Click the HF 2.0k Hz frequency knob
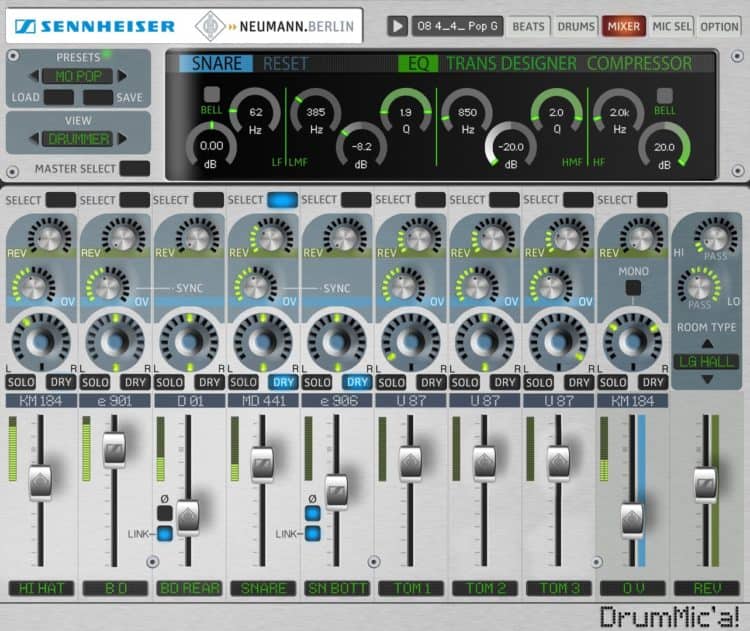This screenshot has width=750, height=631. [619, 112]
